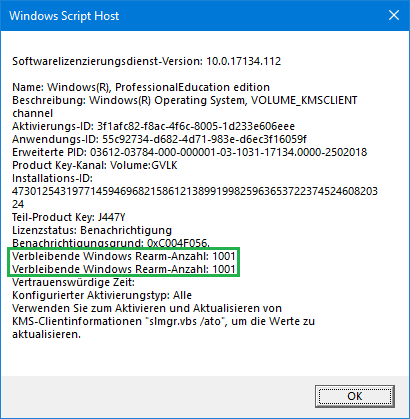
Task: Click the Softwarelizenzierungsdienst-Version 10.0.17134.112 line
Action: click(147, 61)
